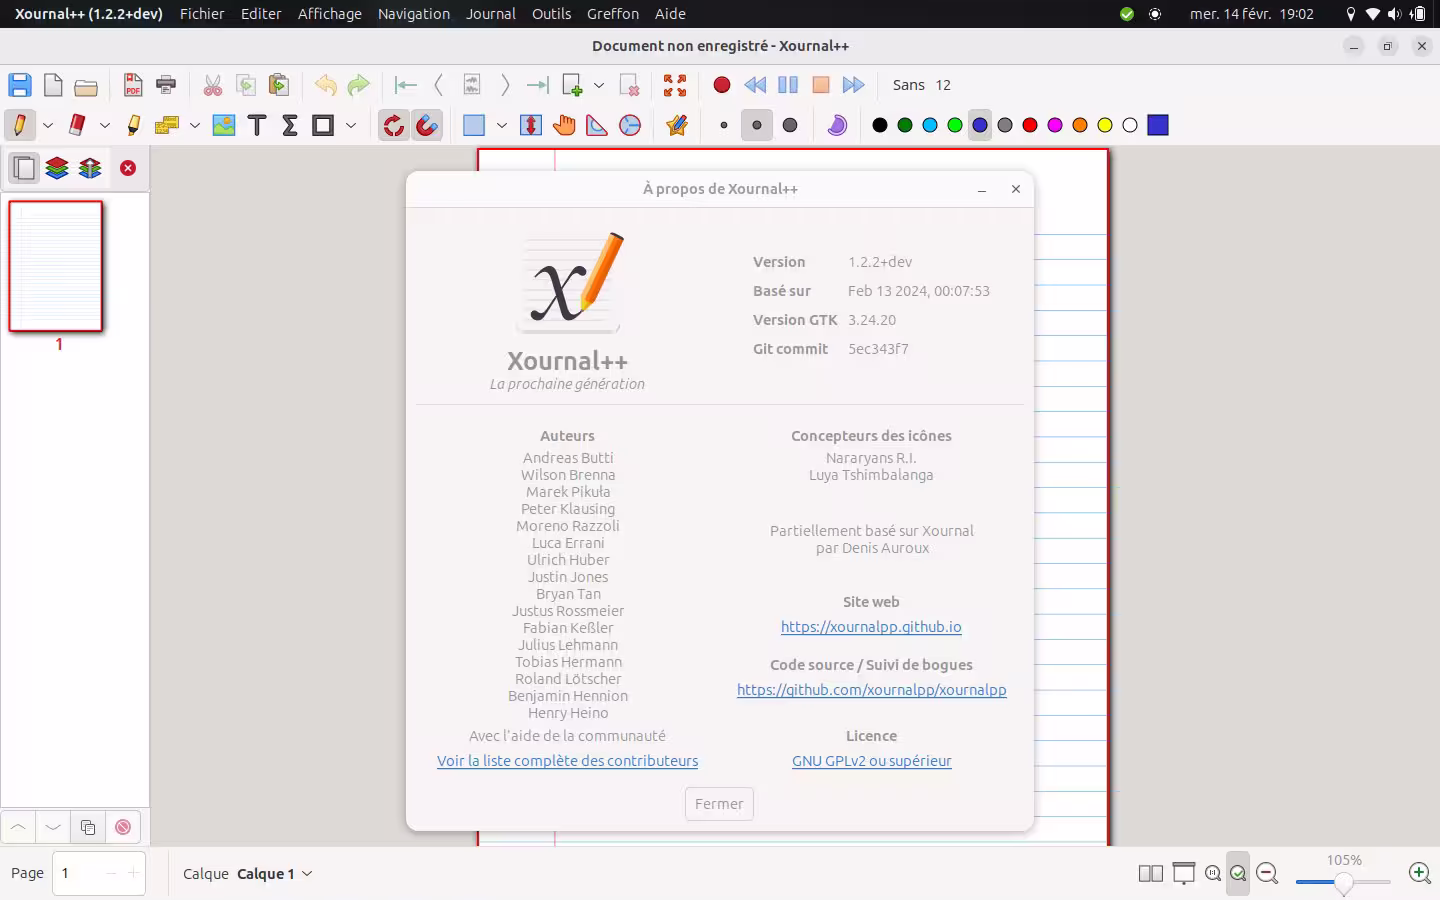Click the Fermer button in the dialog
The width and height of the screenshot is (1440, 900).
719,804
